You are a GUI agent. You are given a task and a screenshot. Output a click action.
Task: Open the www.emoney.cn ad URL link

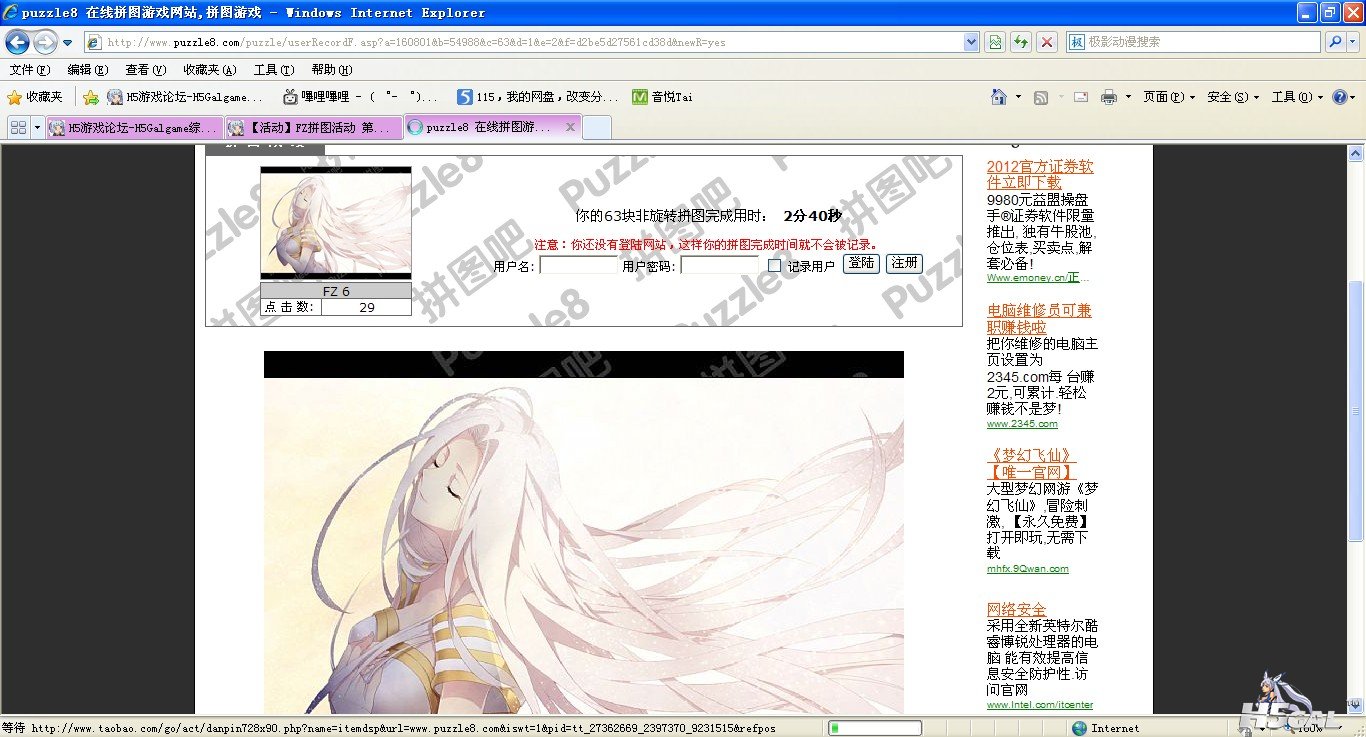(1038, 278)
